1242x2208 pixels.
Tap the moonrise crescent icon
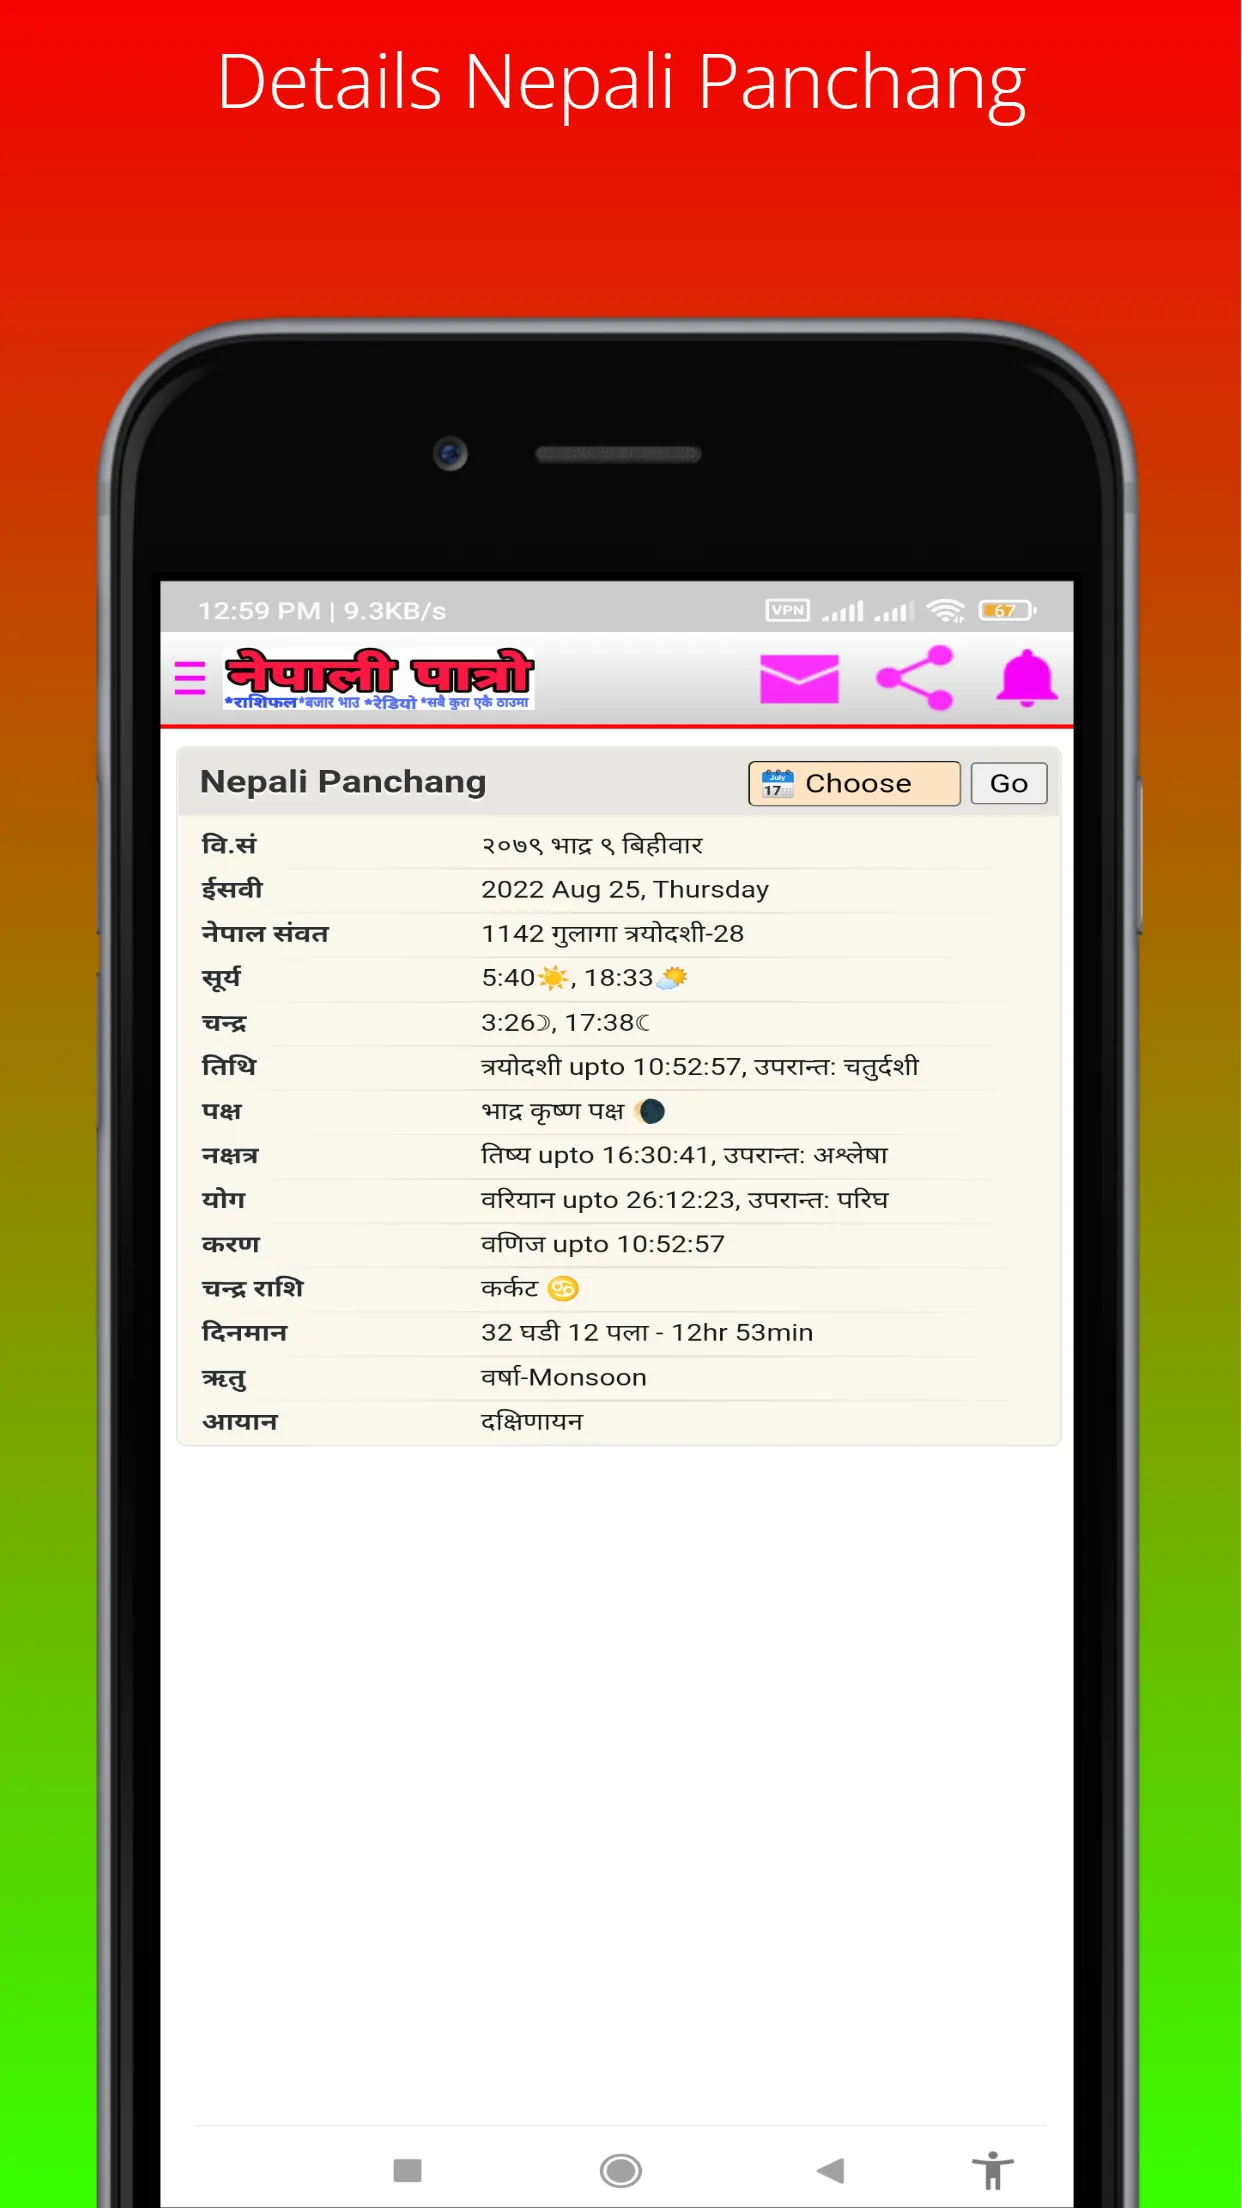tap(543, 1023)
